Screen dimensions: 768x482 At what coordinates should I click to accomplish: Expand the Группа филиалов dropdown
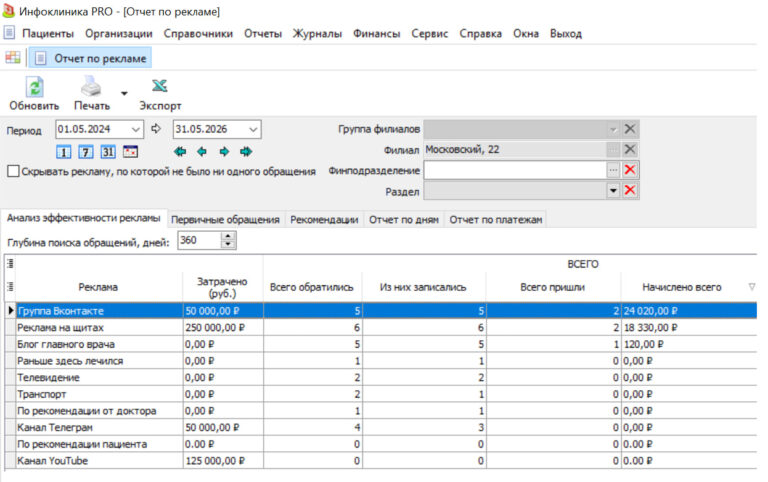click(x=613, y=129)
